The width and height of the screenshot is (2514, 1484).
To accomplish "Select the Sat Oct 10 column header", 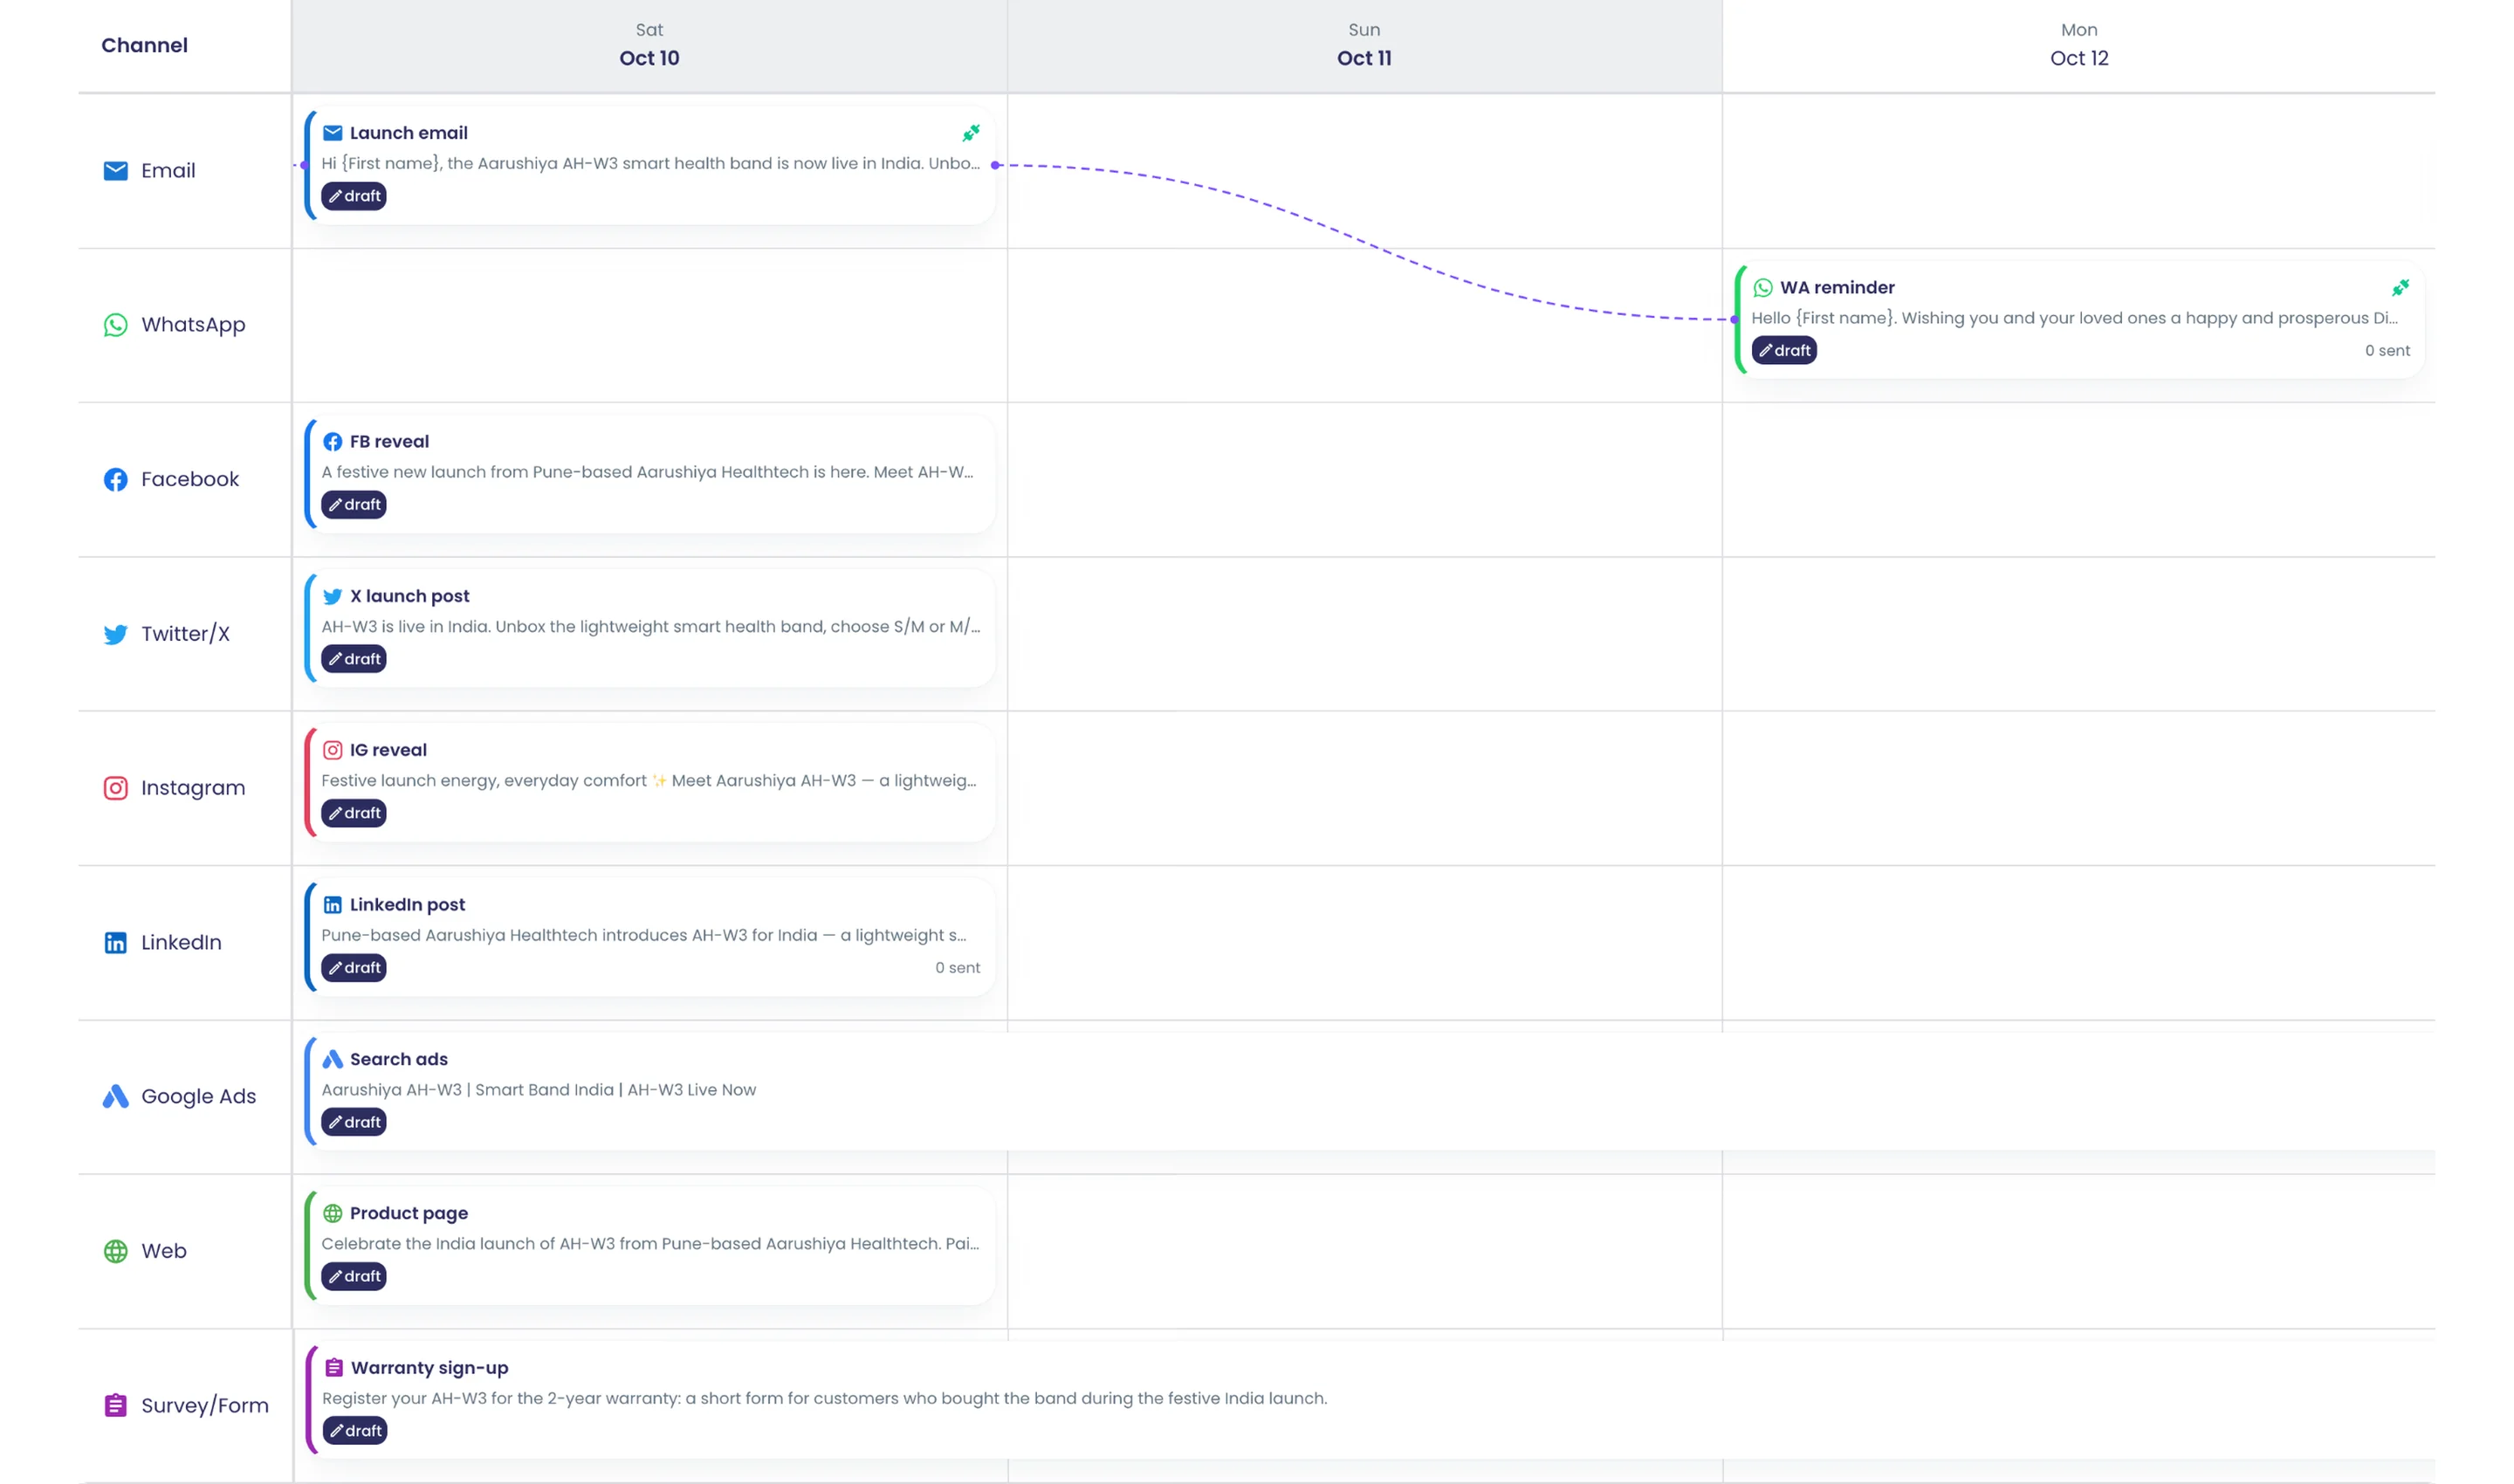I will pyautogui.click(x=649, y=45).
